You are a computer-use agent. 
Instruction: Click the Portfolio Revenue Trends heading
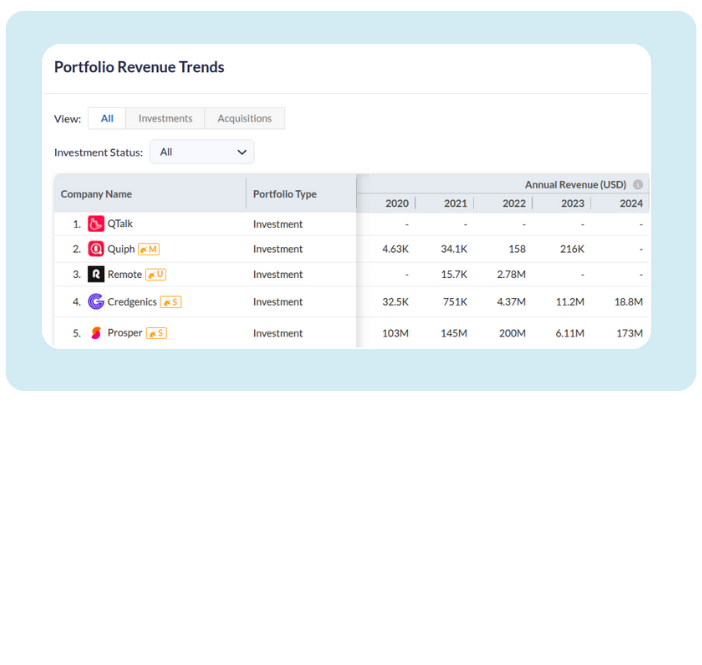click(139, 67)
